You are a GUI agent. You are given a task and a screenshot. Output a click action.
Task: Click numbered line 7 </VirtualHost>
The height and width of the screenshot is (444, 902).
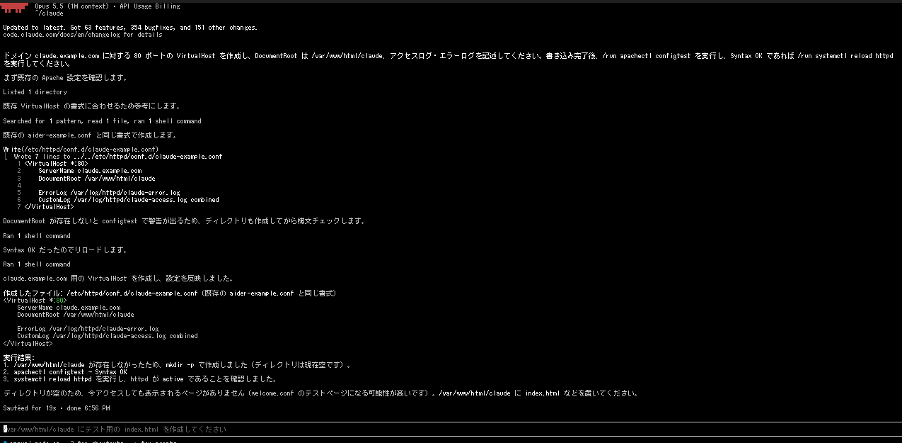click(x=45, y=206)
